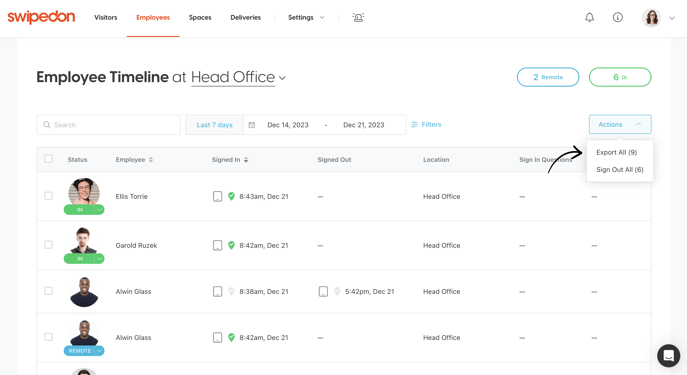Open the Deliveries tab
Screen dimensions: 687x375
(x=245, y=18)
